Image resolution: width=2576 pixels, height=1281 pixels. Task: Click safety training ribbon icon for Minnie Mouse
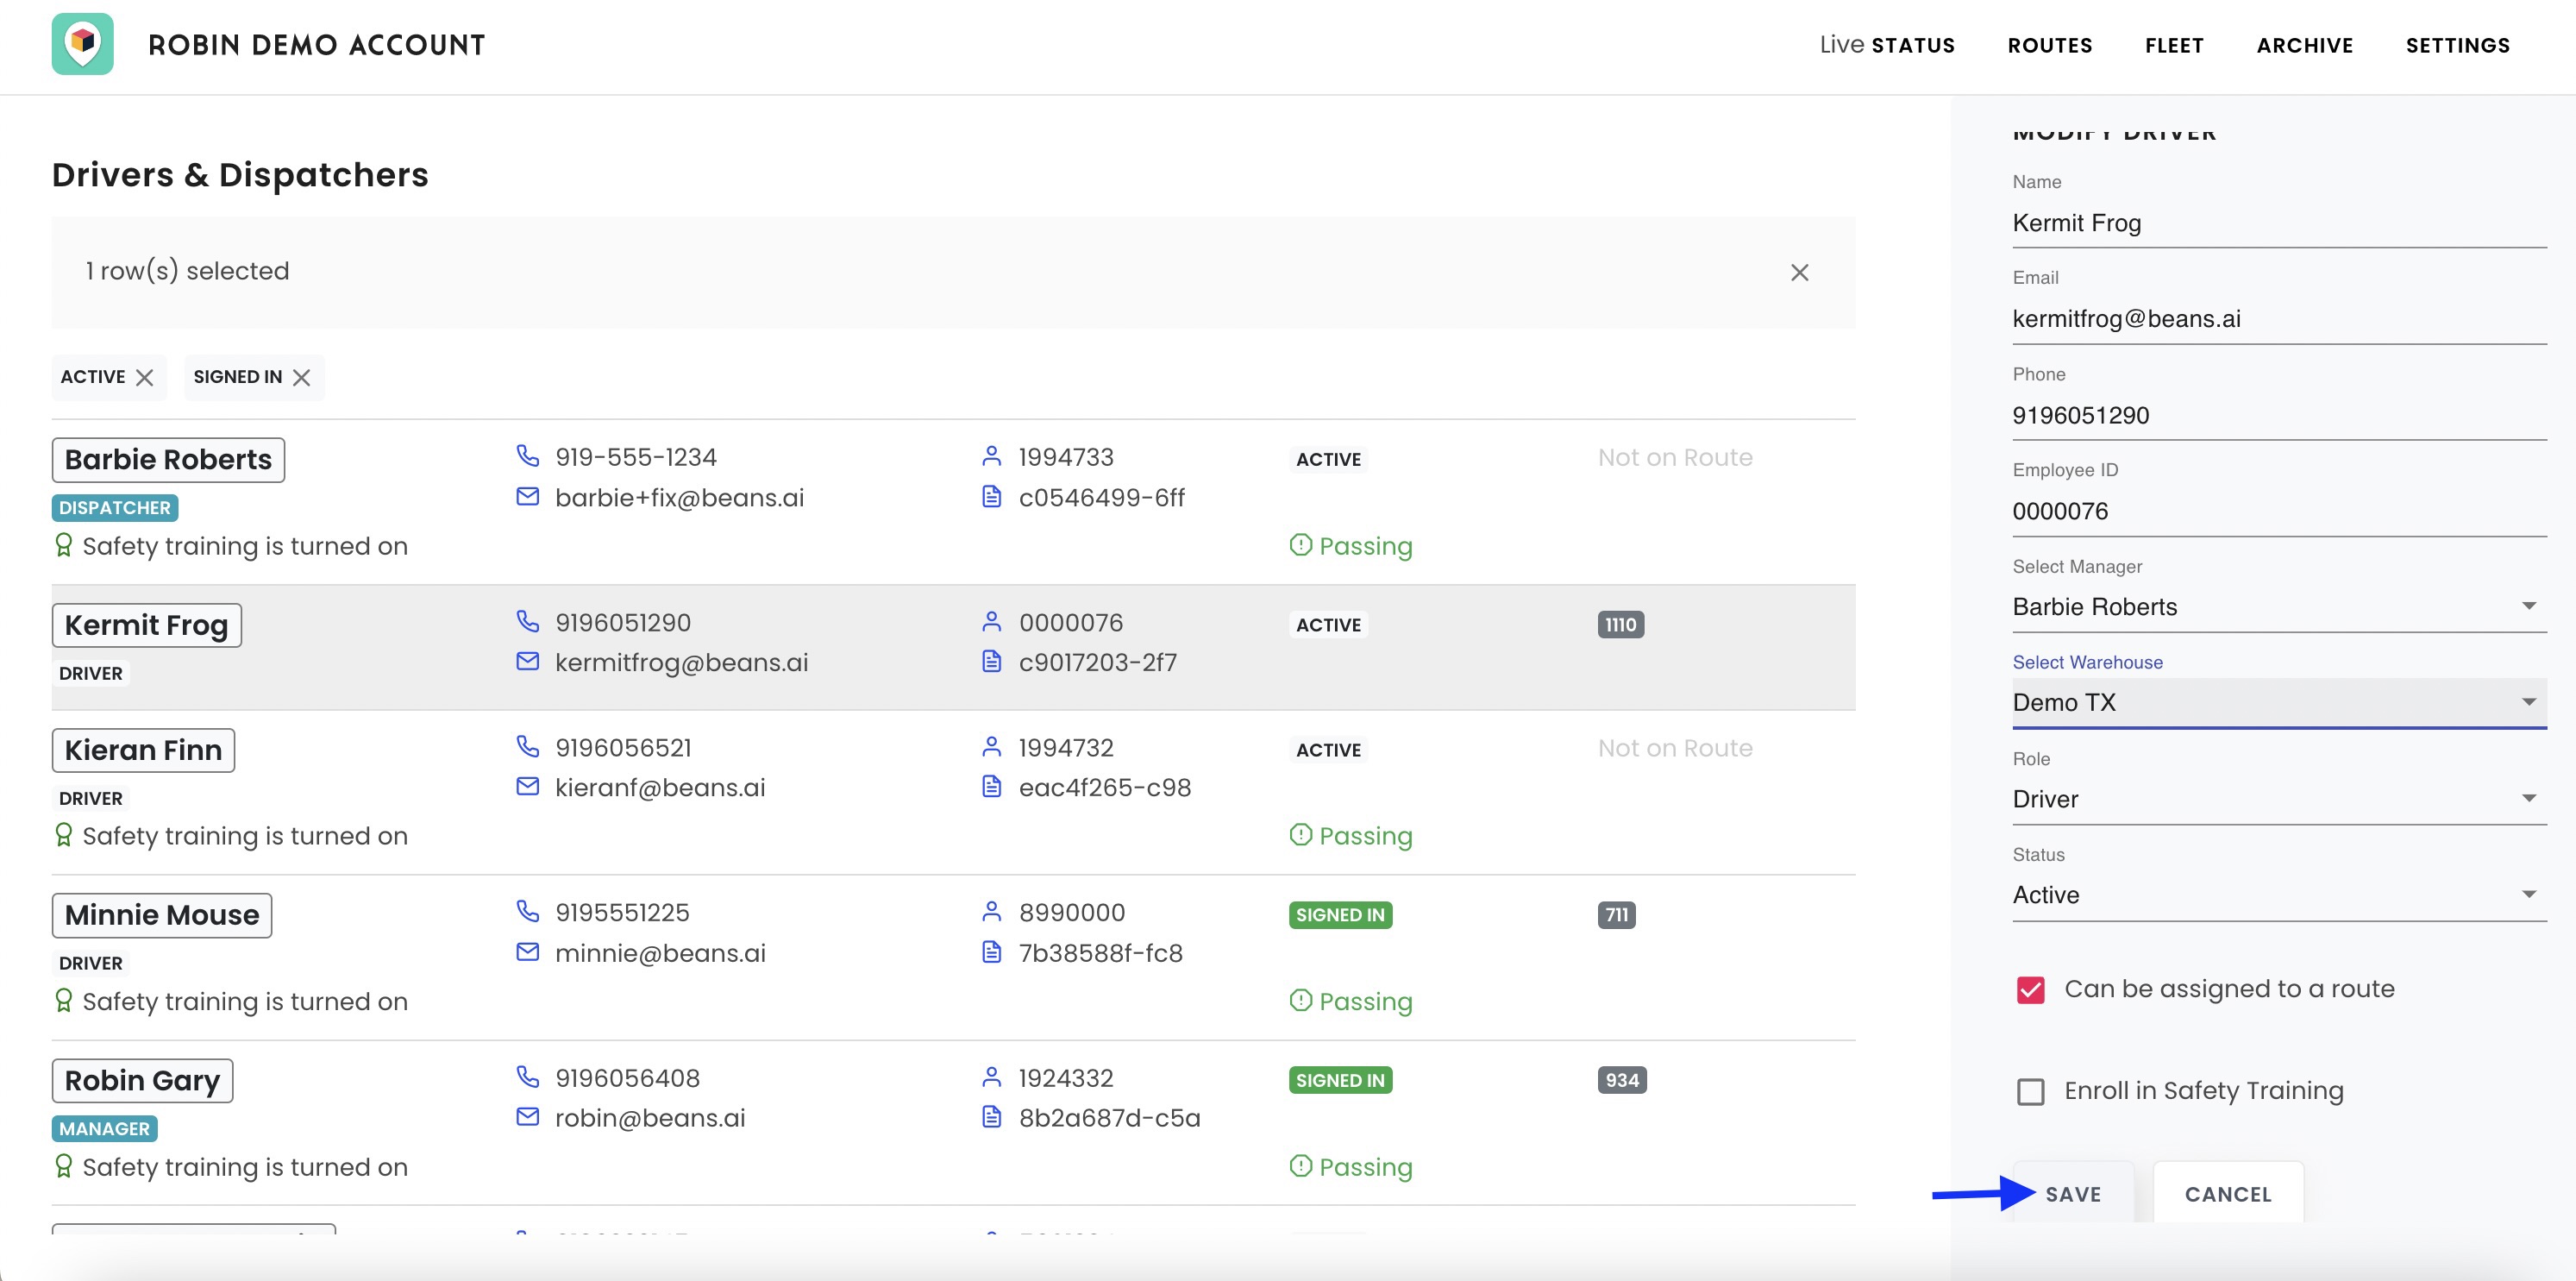pyautogui.click(x=64, y=1001)
